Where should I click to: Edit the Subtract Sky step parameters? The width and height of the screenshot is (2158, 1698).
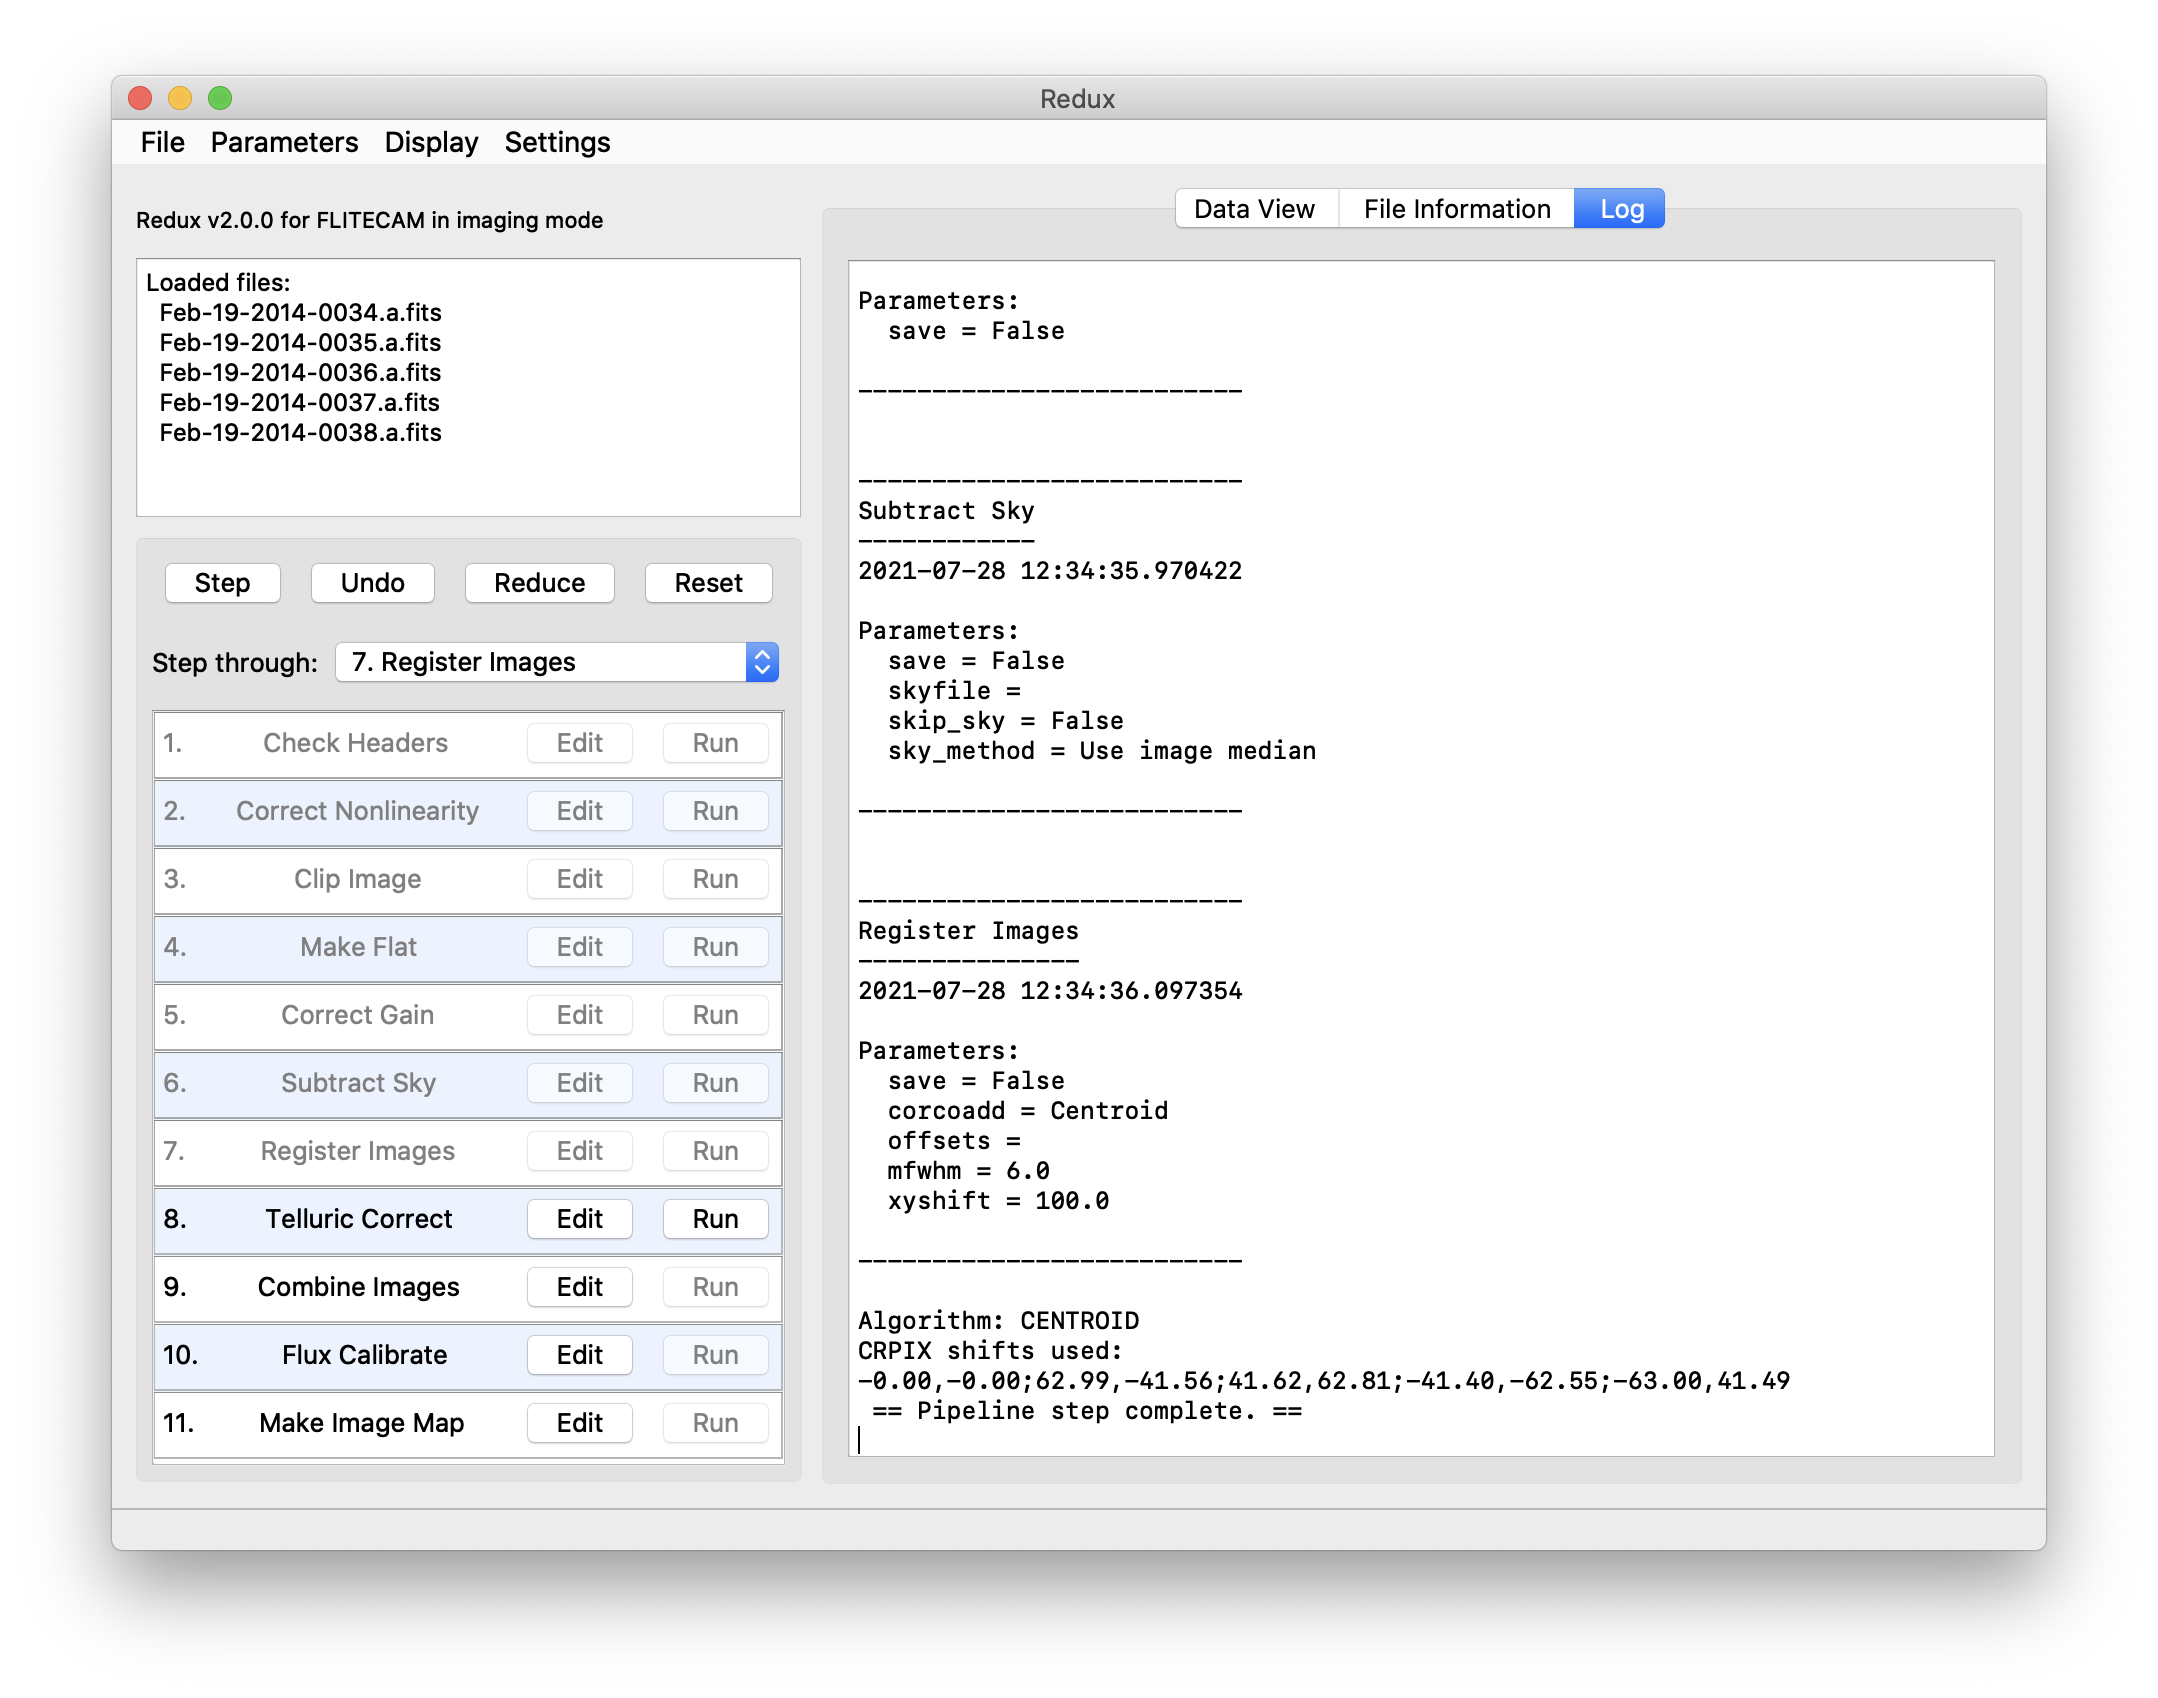point(579,1082)
